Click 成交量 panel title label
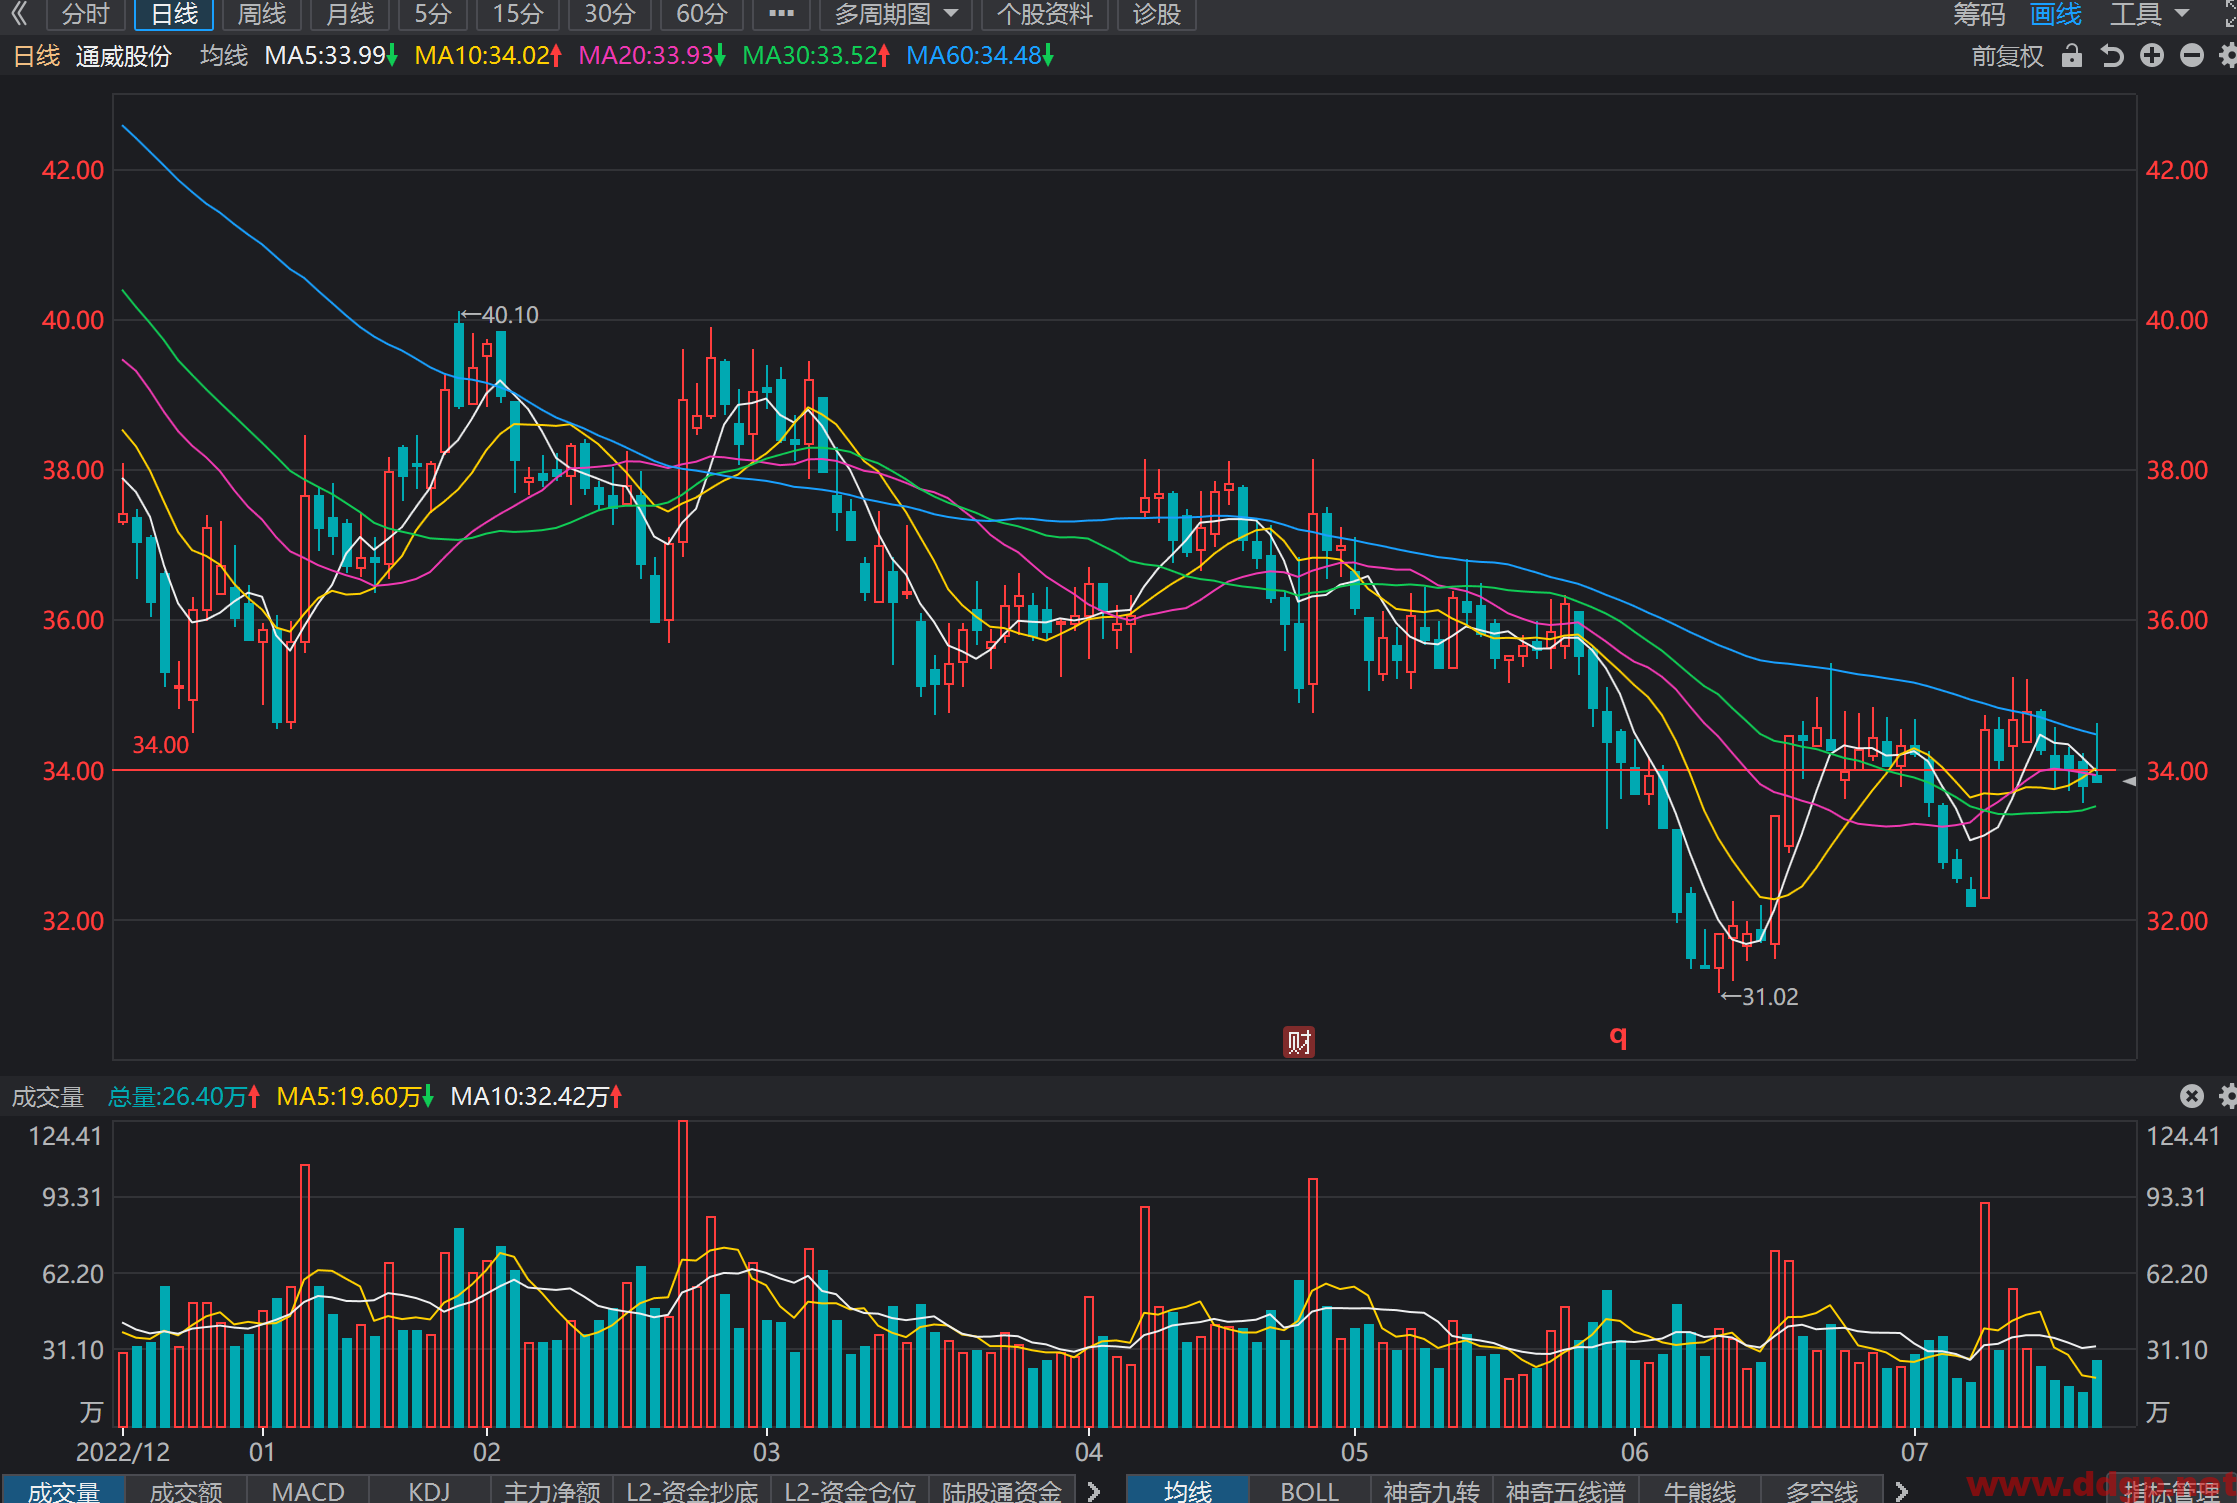The height and width of the screenshot is (1503, 2237). 47,1097
